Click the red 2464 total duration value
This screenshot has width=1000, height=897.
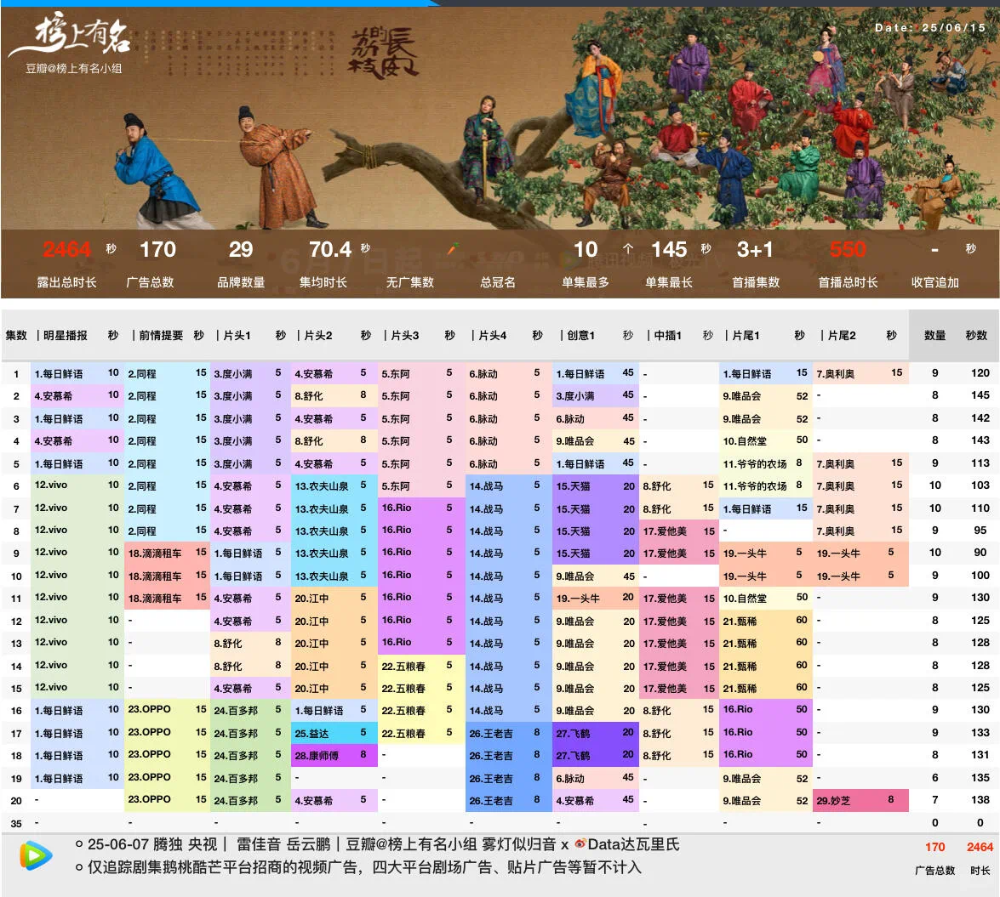coord(66,249)
